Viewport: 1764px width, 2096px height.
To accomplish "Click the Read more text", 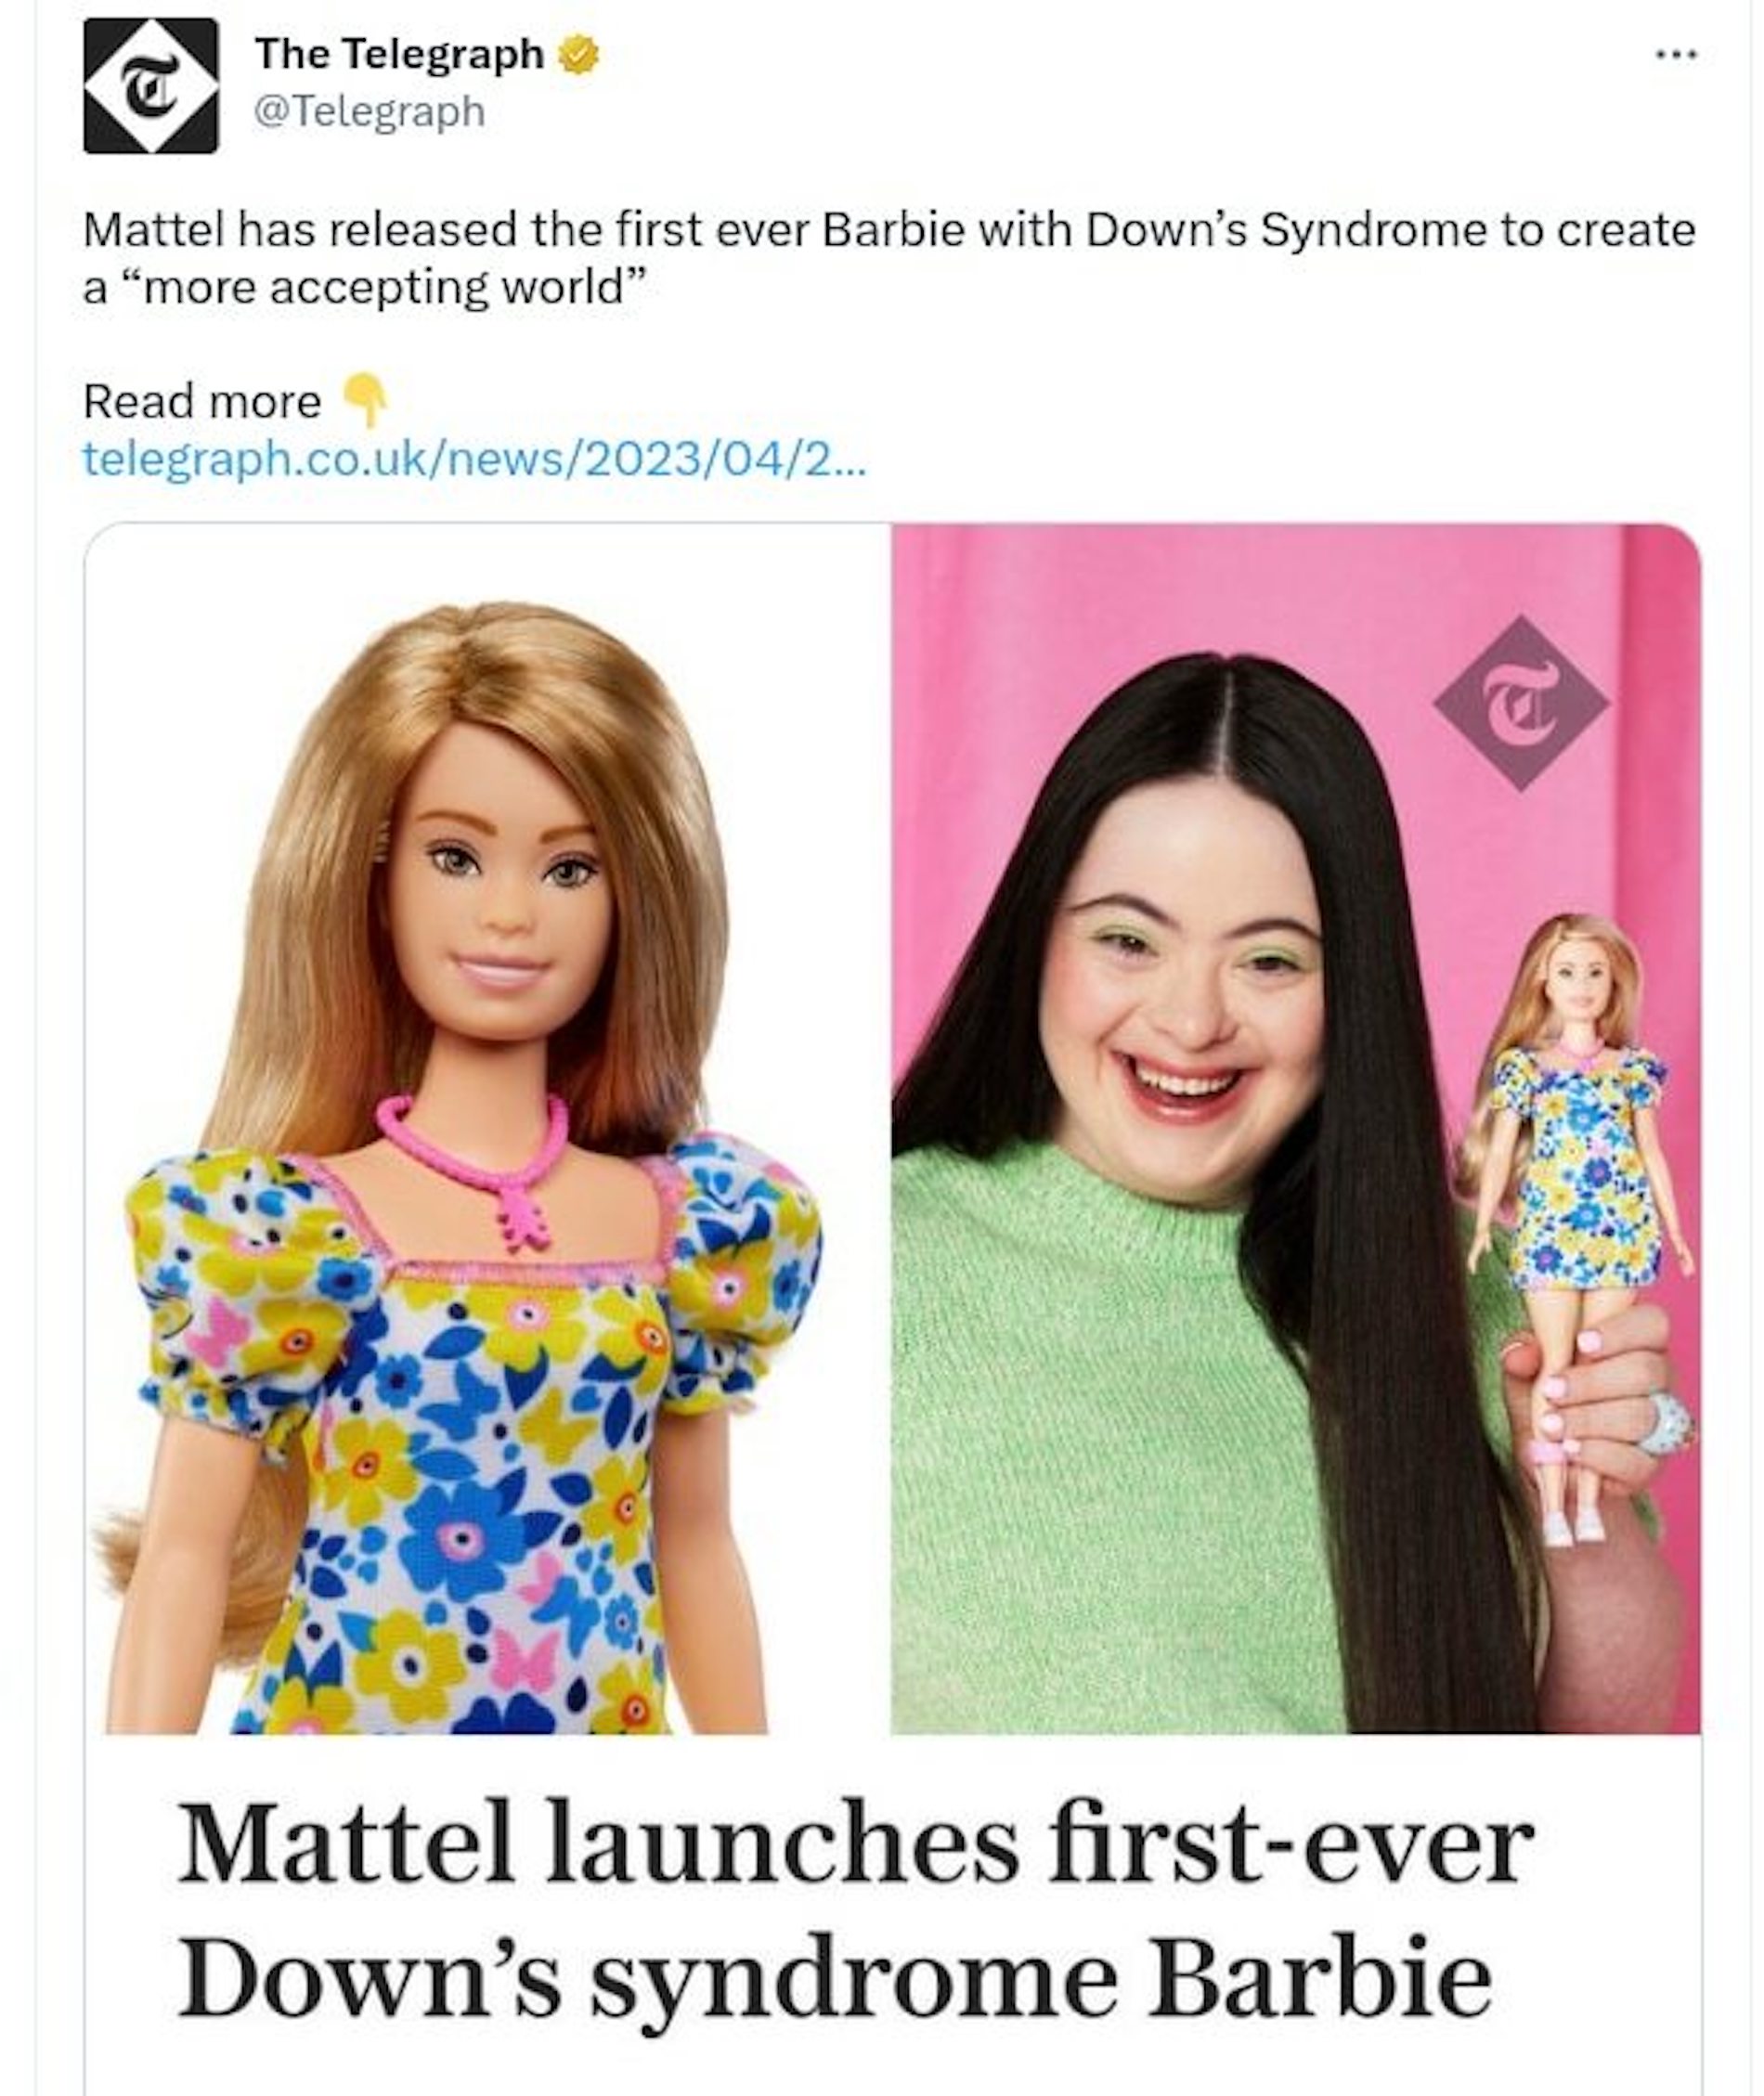I will click(203, 402).
